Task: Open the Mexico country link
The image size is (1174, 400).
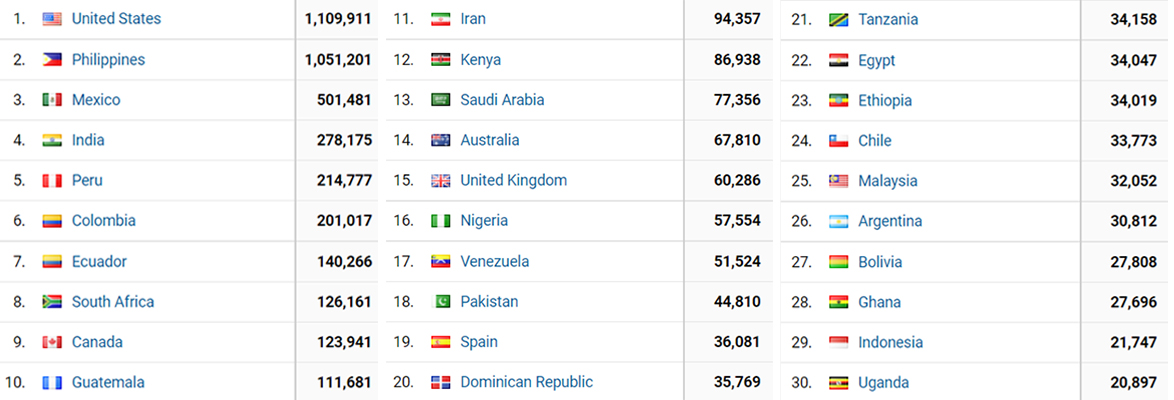Action: tap(96, 100)
